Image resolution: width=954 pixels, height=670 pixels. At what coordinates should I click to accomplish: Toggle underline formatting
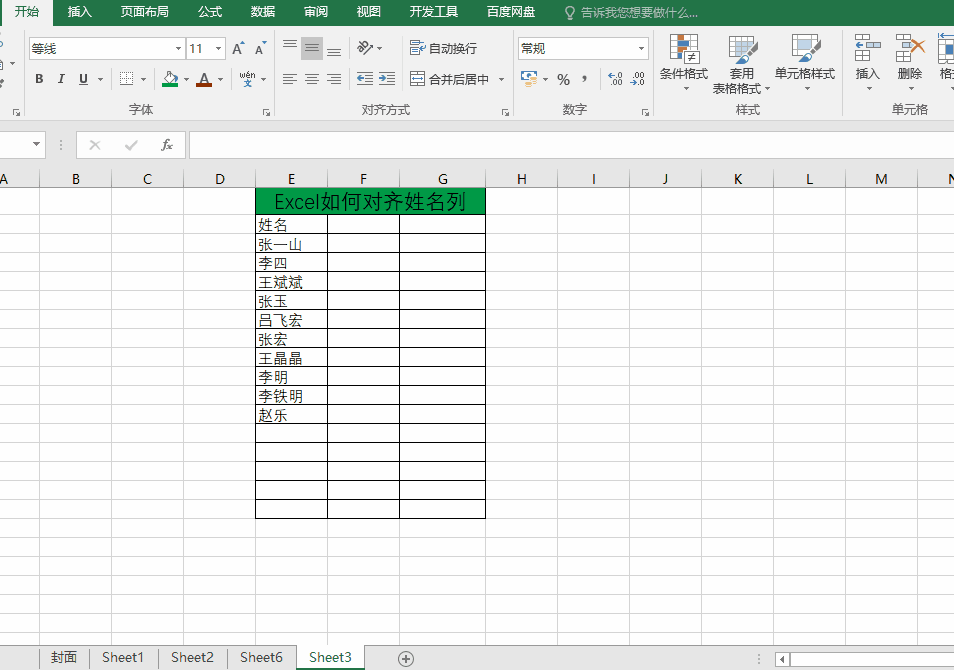(x=83, y=79)
